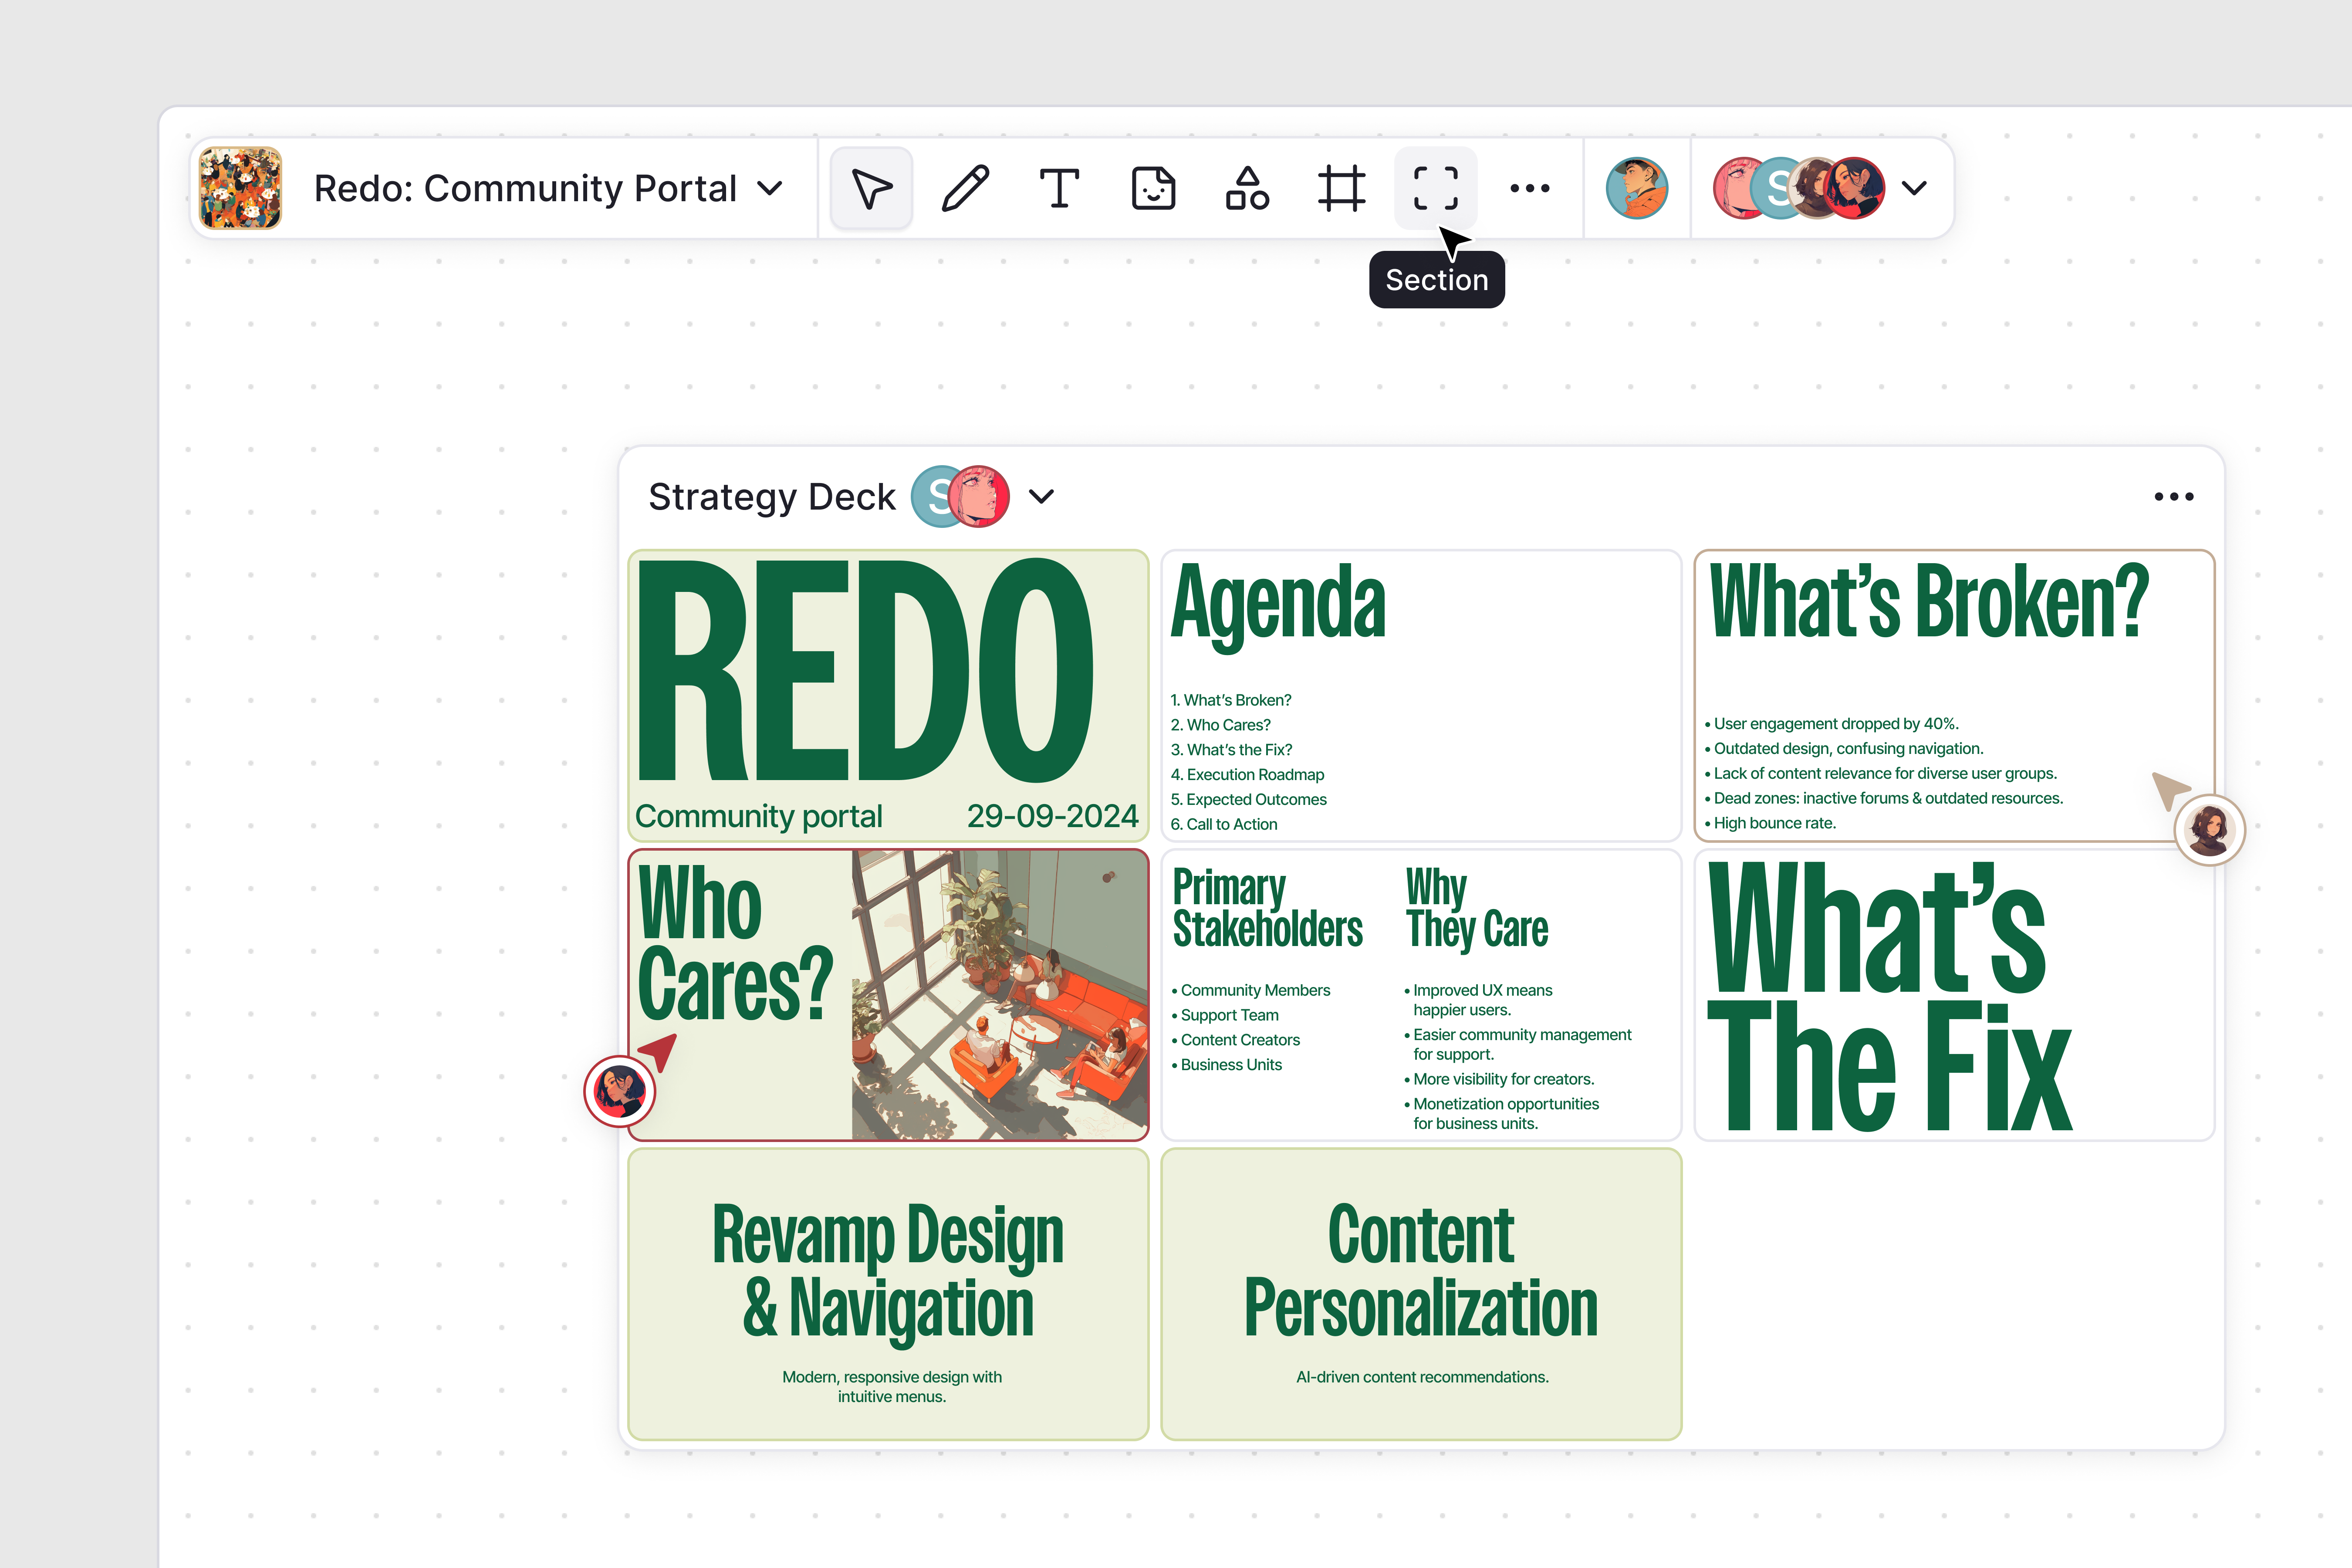The image size is (2352, 1568).
Task: Click the red collaborator avatar beside slide
Action: click(x=619, y=1091)
